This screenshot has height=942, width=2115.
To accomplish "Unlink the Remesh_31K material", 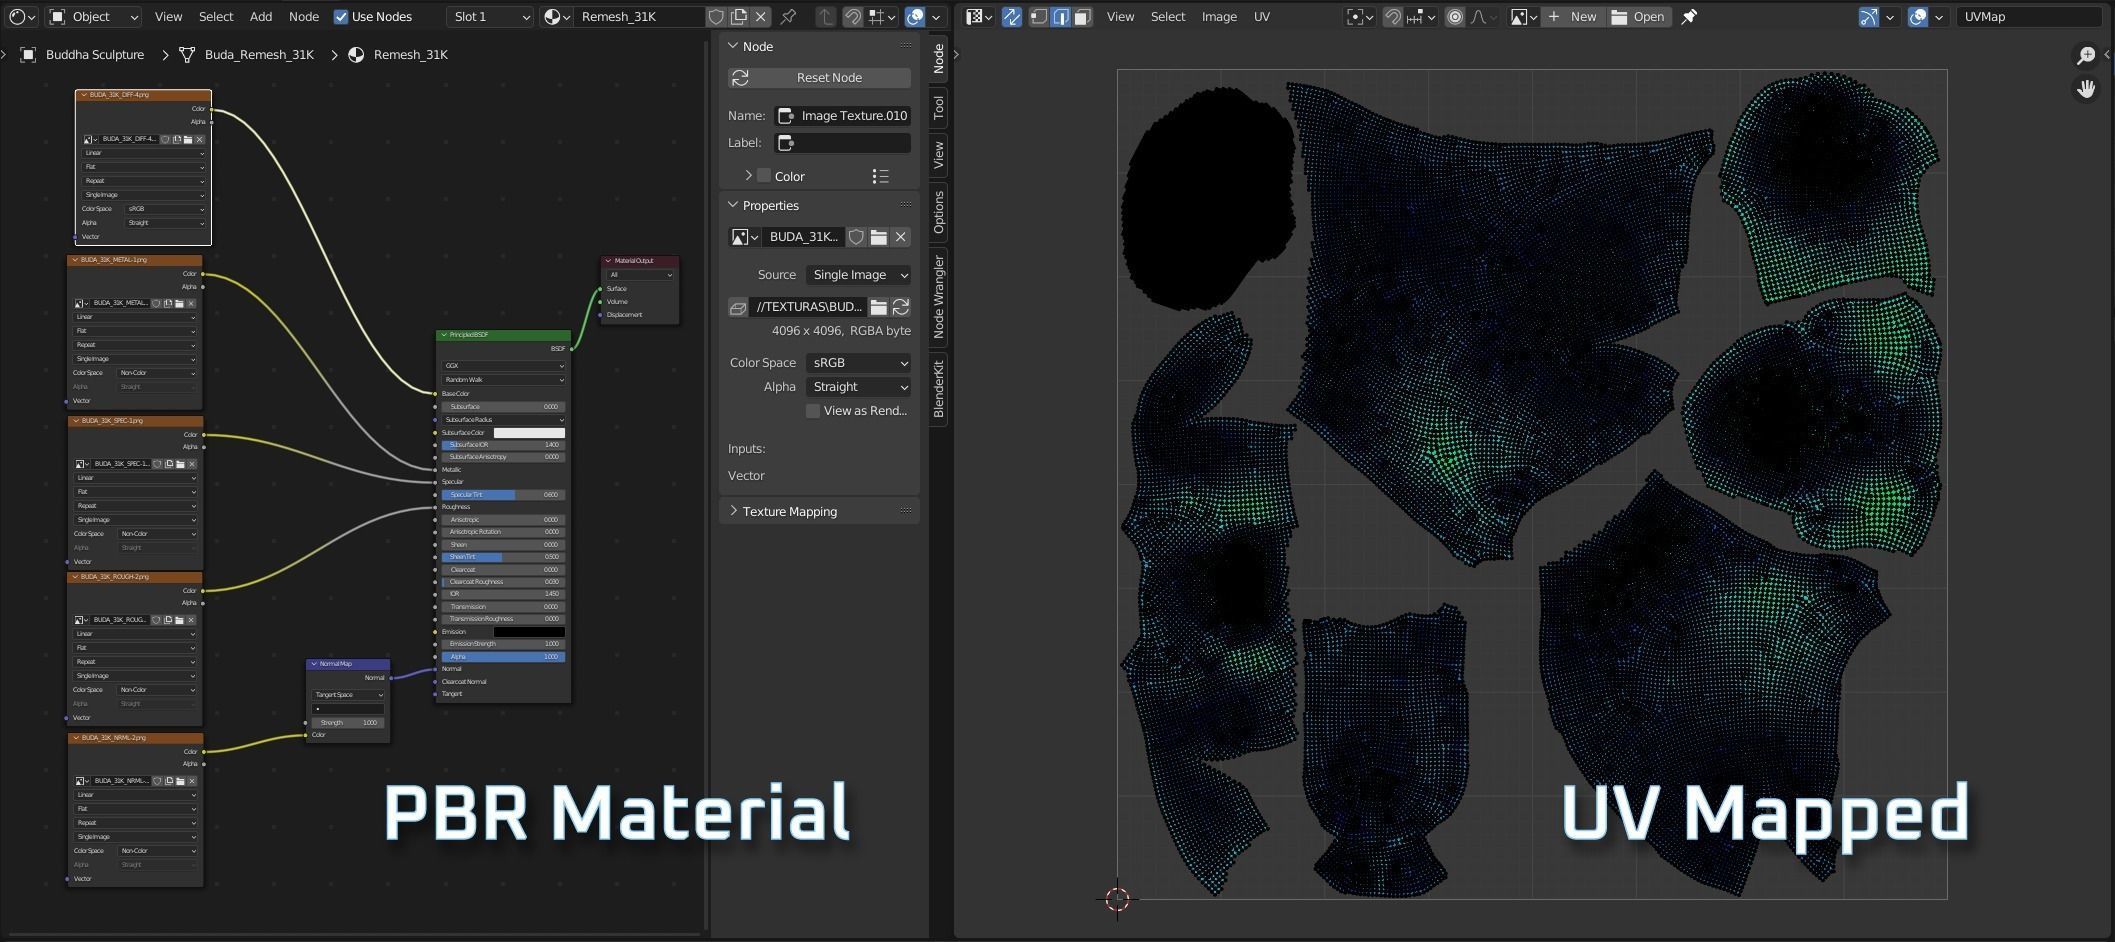I will [761, 17].
